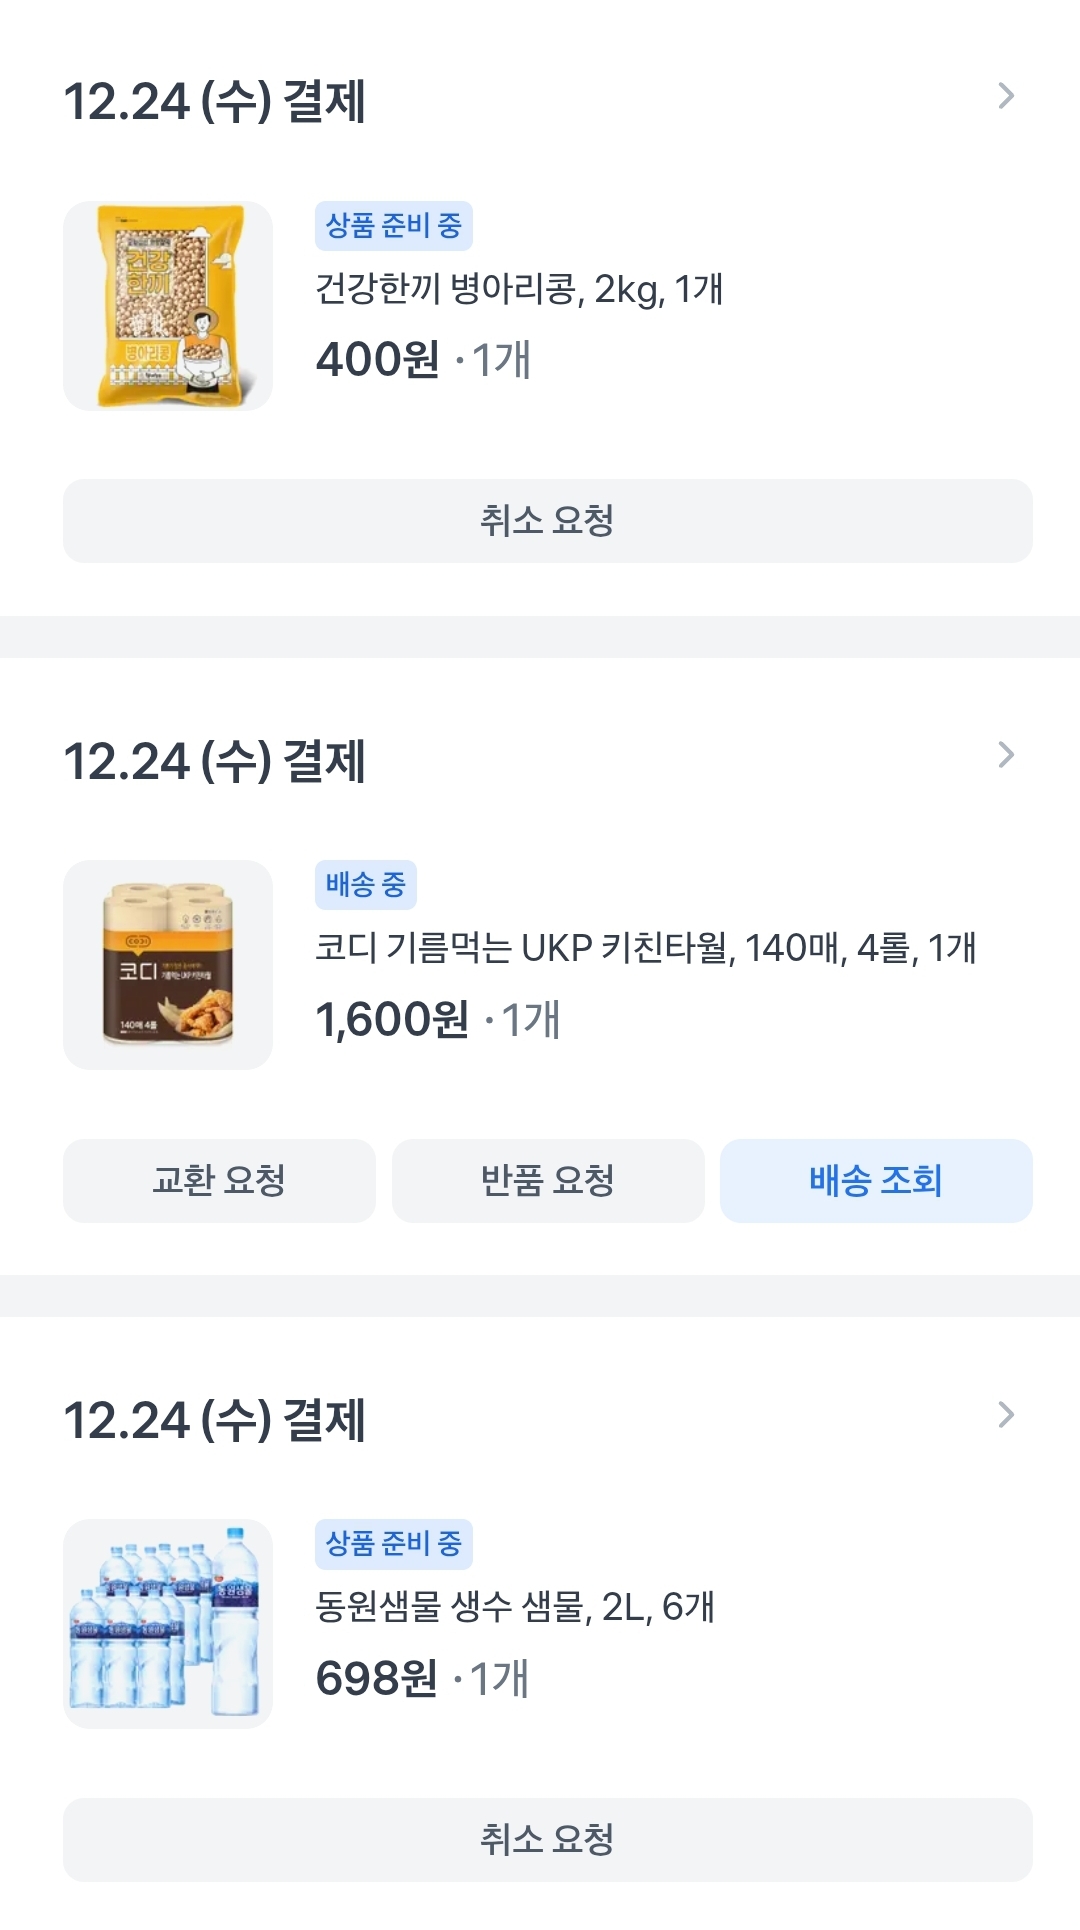Request cancellation for the 병아리콩 order
The height and width of the screenshot is (1930, 1080).
click(x=548, y=521)
